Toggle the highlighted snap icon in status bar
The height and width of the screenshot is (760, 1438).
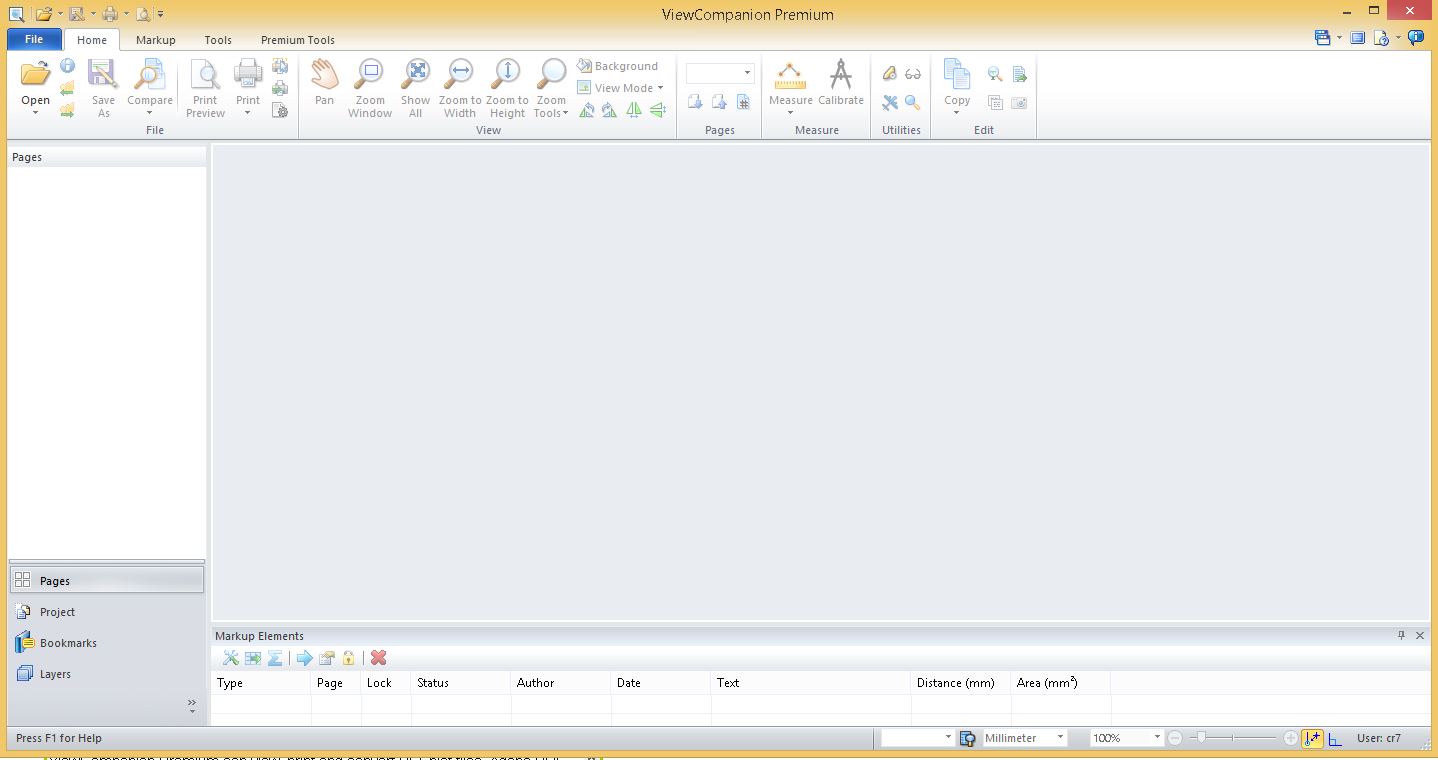pyautogui.click(x=1313, y=738)
